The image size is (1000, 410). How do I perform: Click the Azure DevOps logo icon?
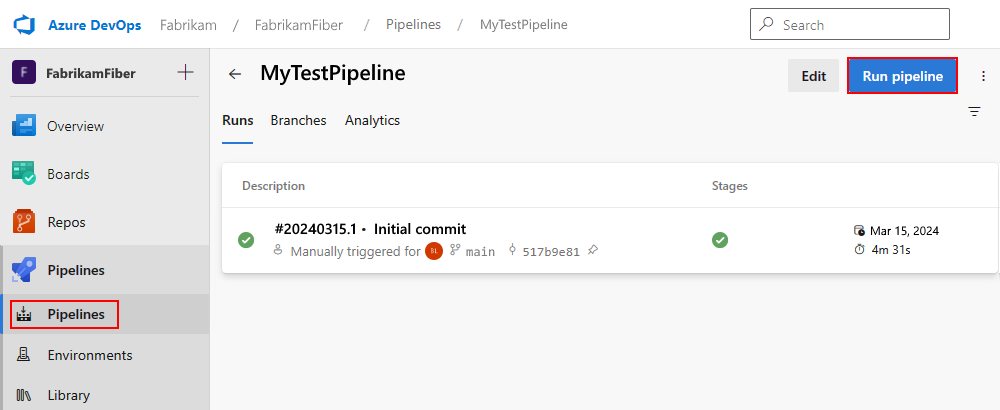pyautogui.click(x=24, y=24)
